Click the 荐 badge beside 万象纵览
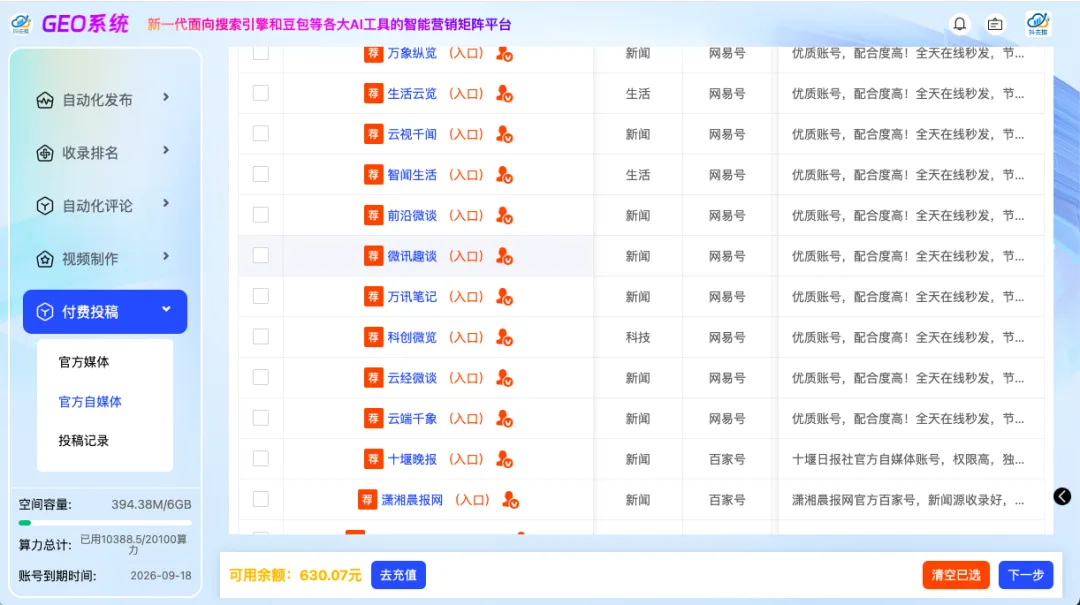The height and width of the screenshot is (605, 1080). (373, 54)
